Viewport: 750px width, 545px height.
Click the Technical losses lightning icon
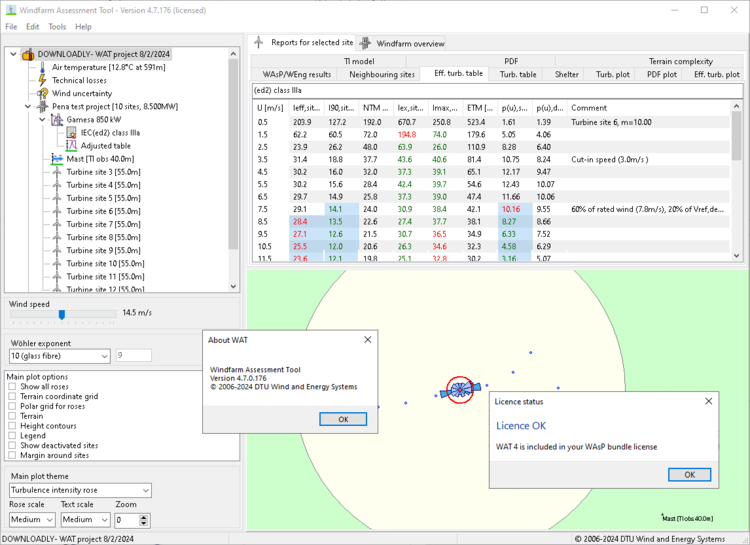[x=43, y=80]
